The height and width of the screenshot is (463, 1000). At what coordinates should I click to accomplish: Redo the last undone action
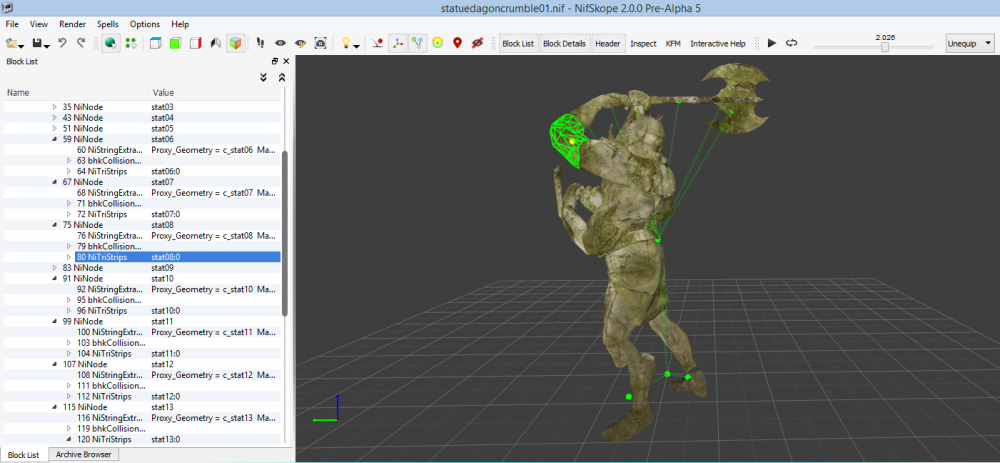coord(81,43)
